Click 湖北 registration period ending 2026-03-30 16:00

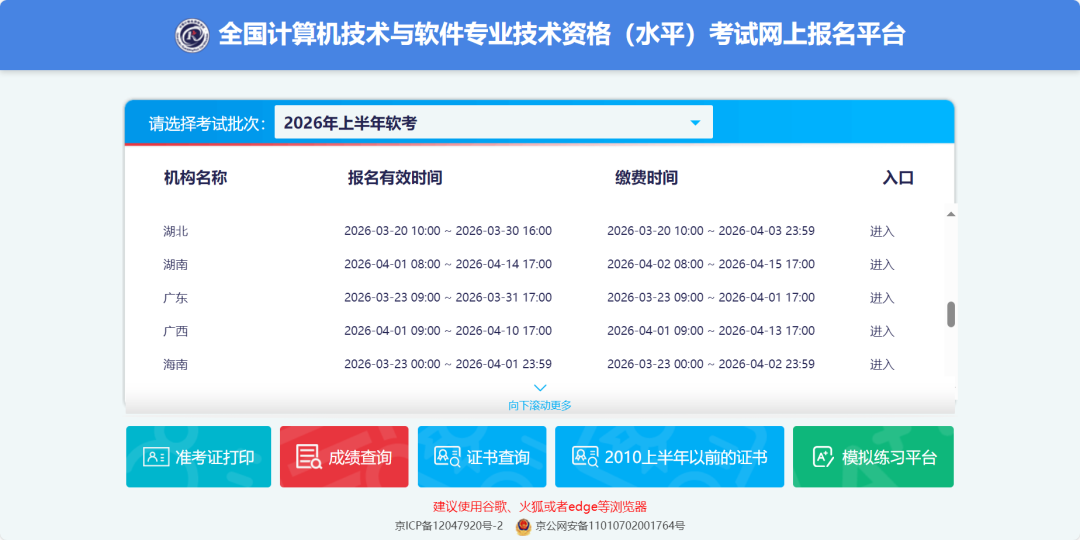tap(448, 231)
